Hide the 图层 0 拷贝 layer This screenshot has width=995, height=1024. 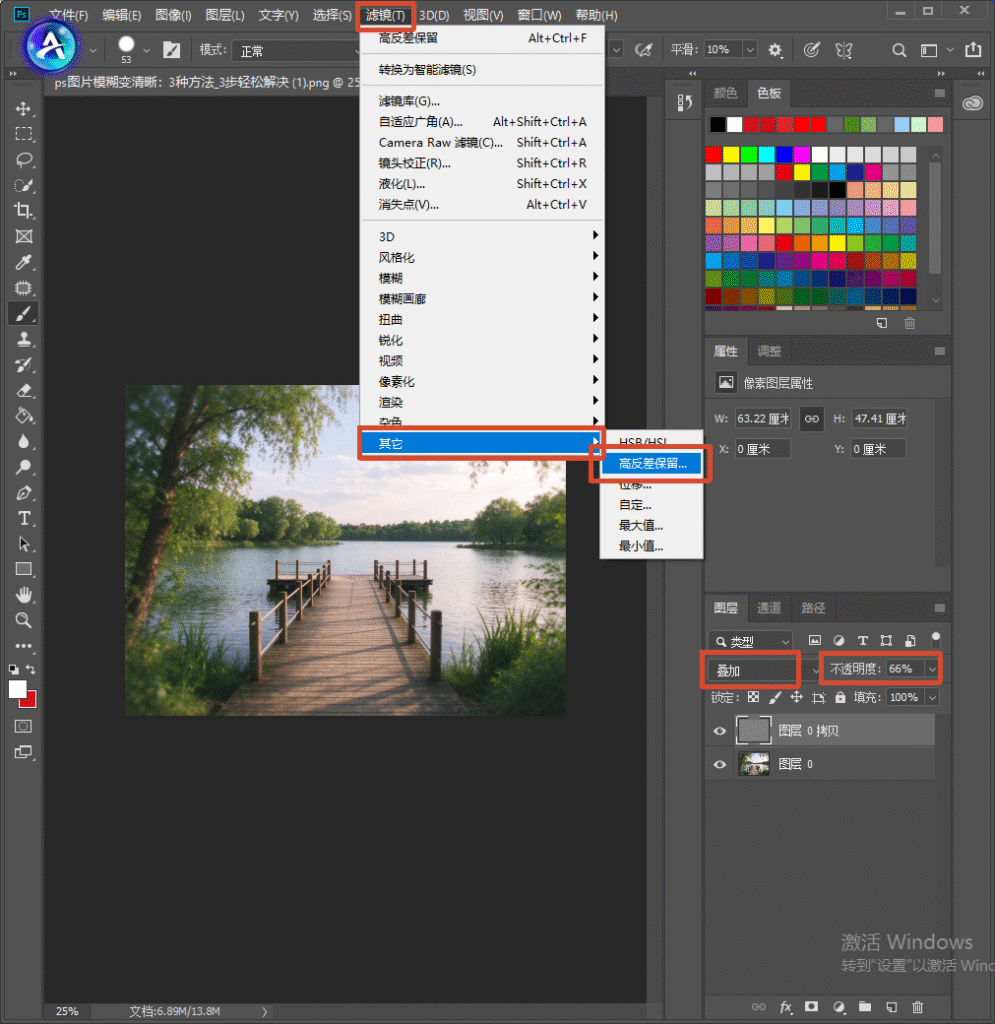(x=719, y=731)
